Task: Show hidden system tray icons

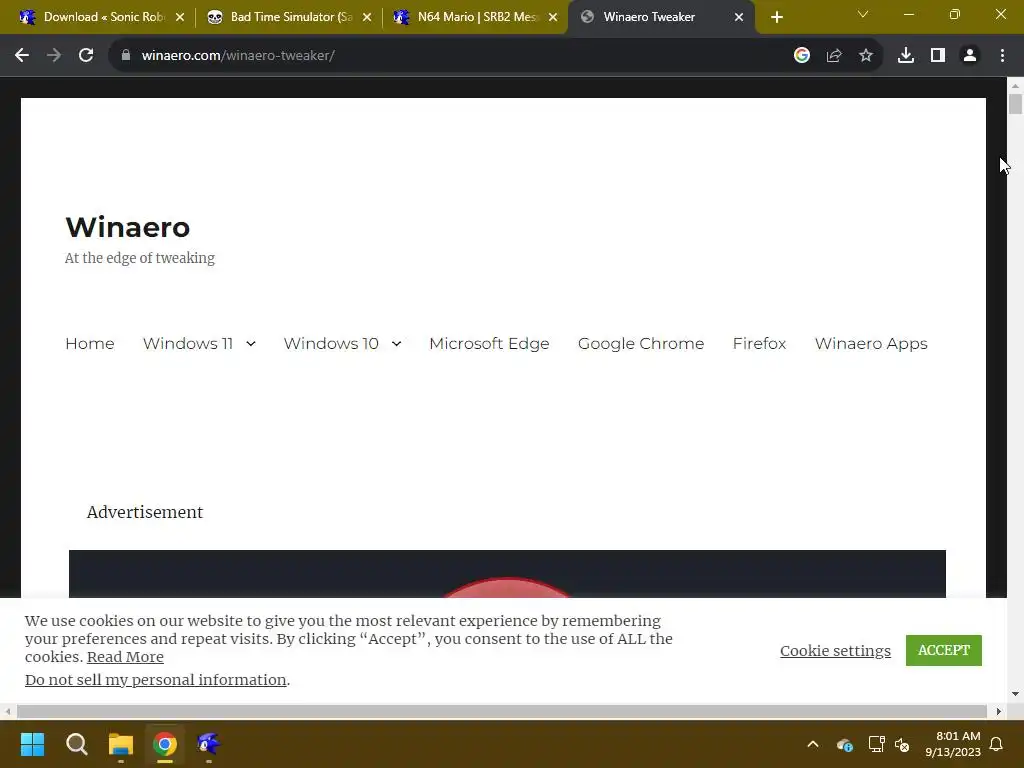Action: [813, 744]
